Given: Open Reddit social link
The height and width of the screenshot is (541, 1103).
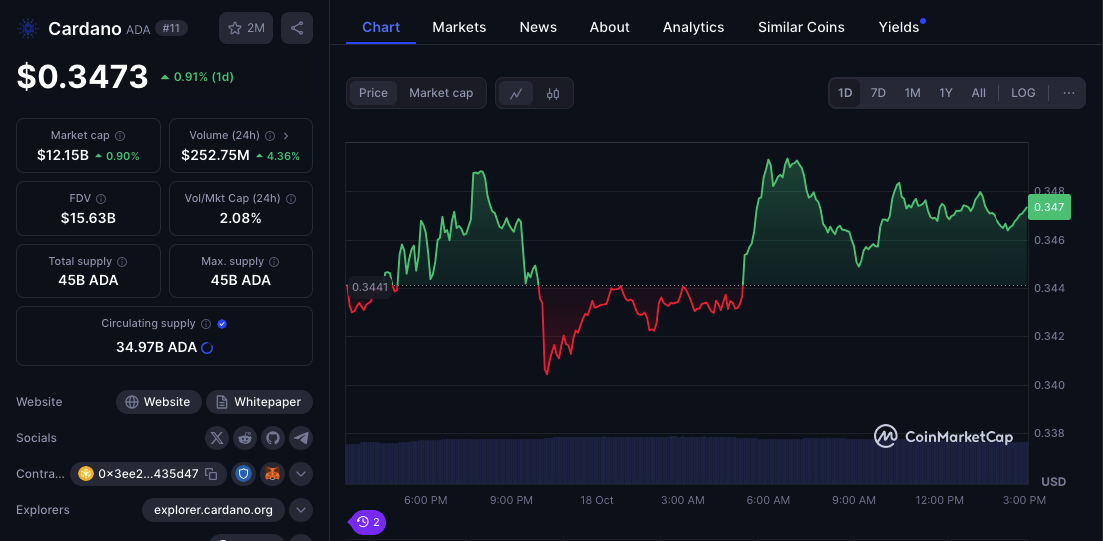Looking at the screenshot, I should tap(245, 438).
